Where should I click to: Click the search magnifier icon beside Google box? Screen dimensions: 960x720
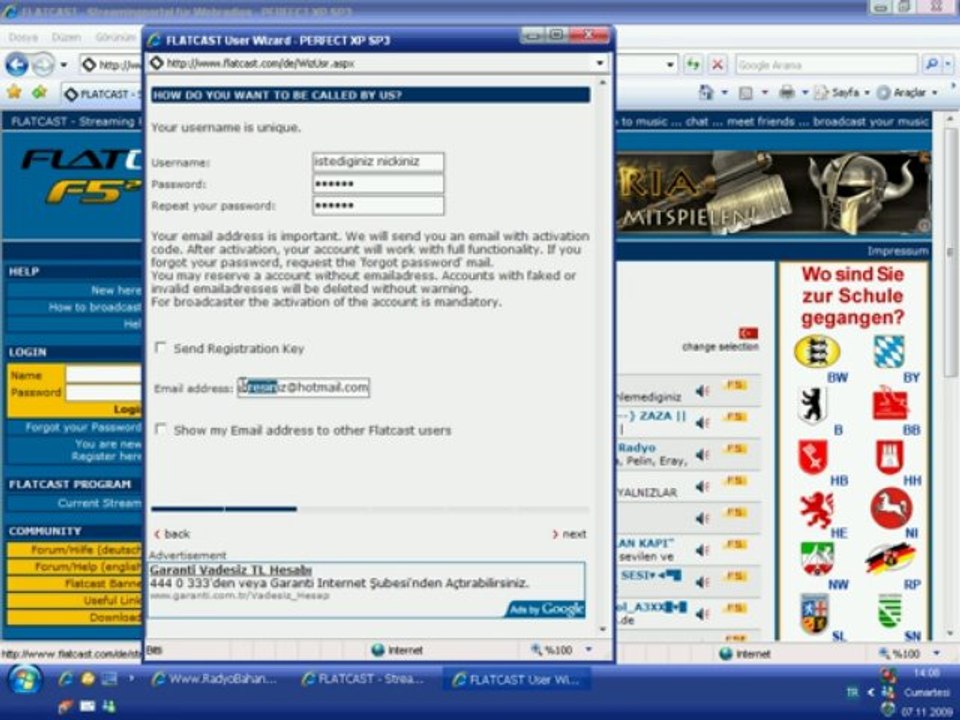(x=931, y=64)
